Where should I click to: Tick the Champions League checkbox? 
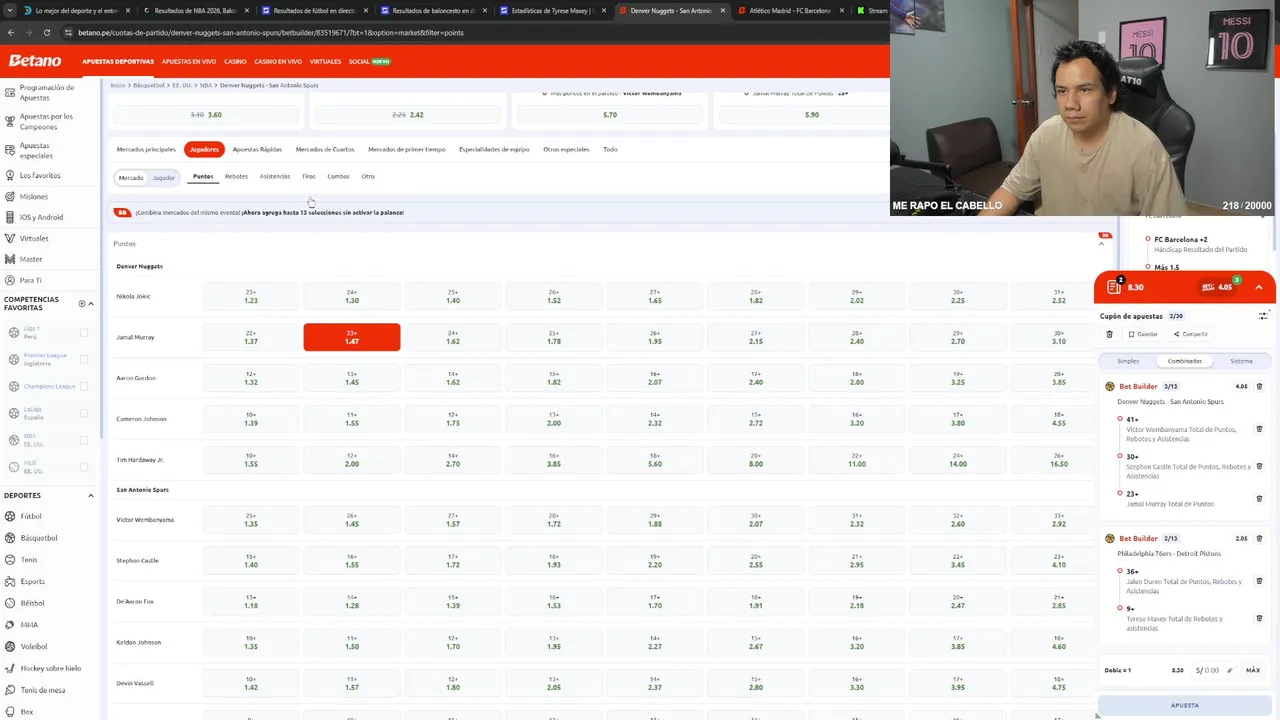click(84, 386)
